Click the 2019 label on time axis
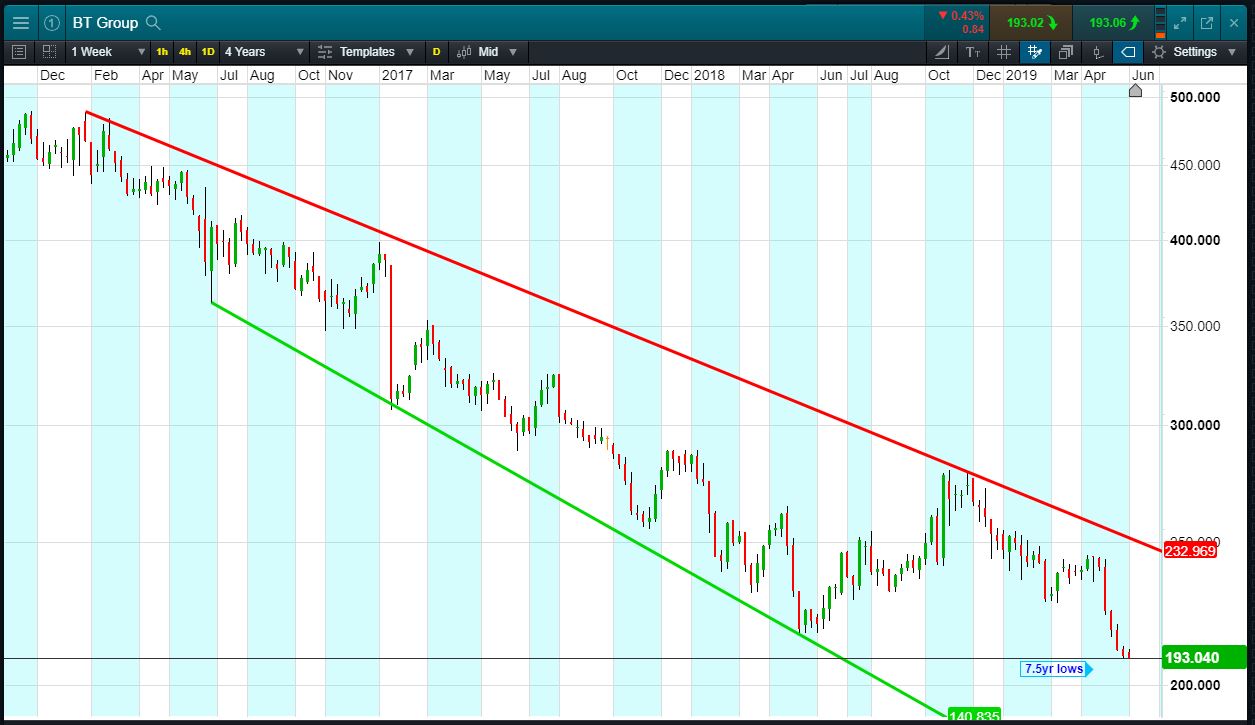 (1021, 75)
